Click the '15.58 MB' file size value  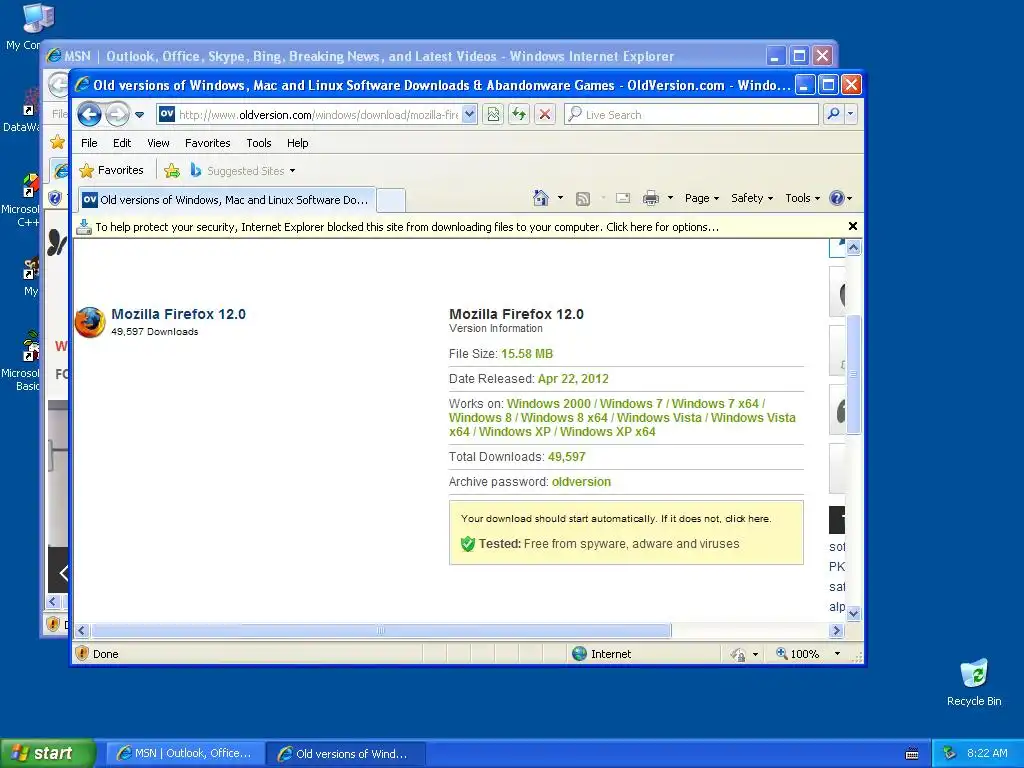click(x=527, y=354)
